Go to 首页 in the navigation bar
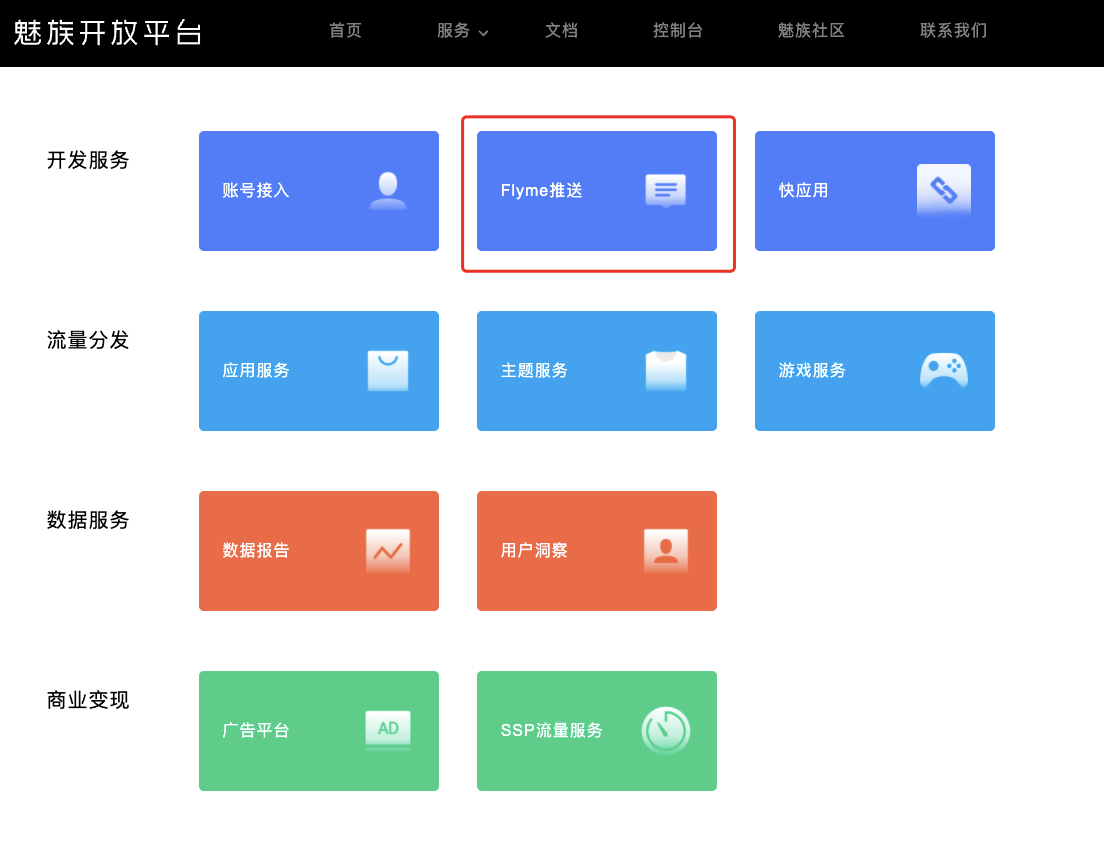 [345, 30]
